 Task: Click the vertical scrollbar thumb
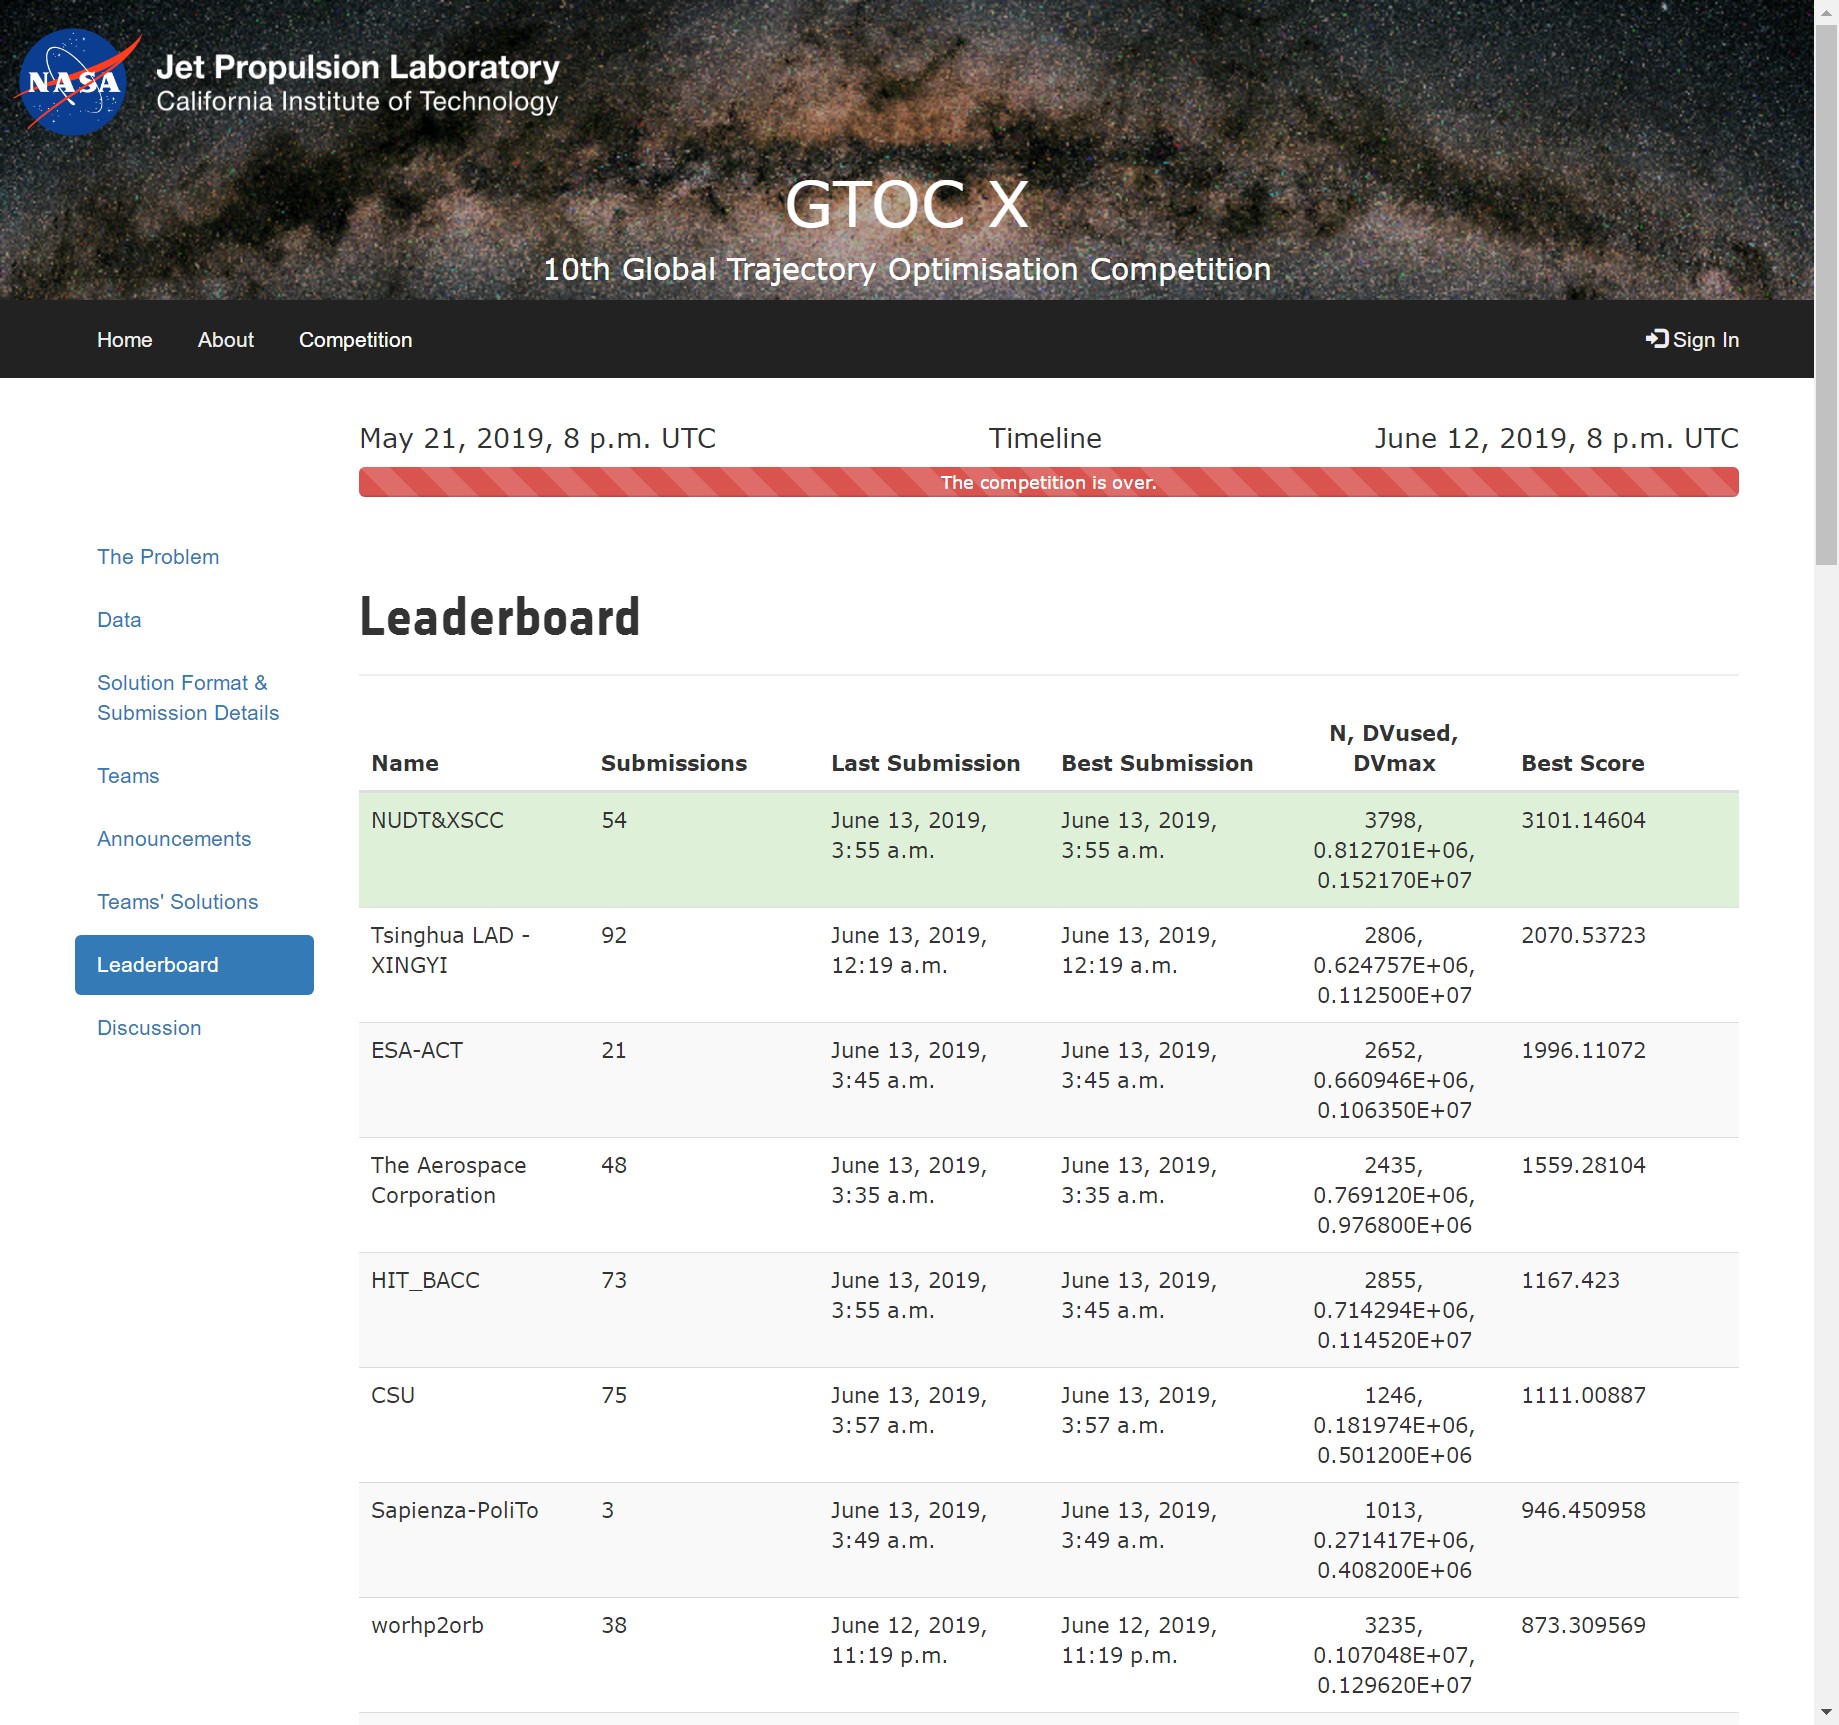[x=1826, y=295]
